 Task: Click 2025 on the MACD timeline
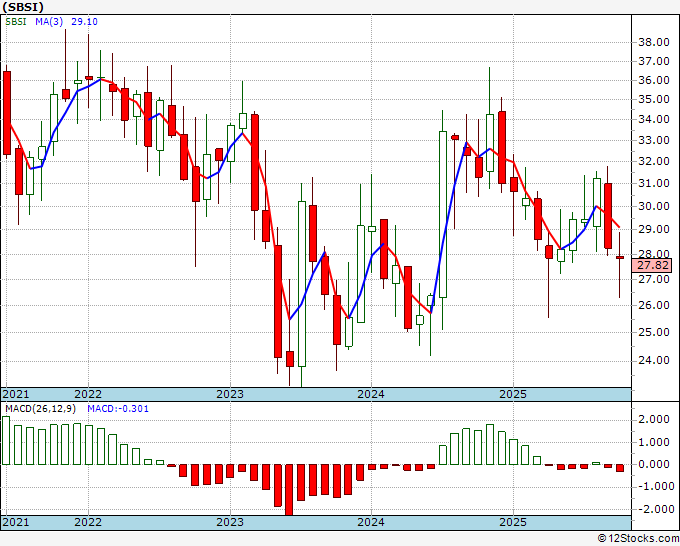click(513, 522)
